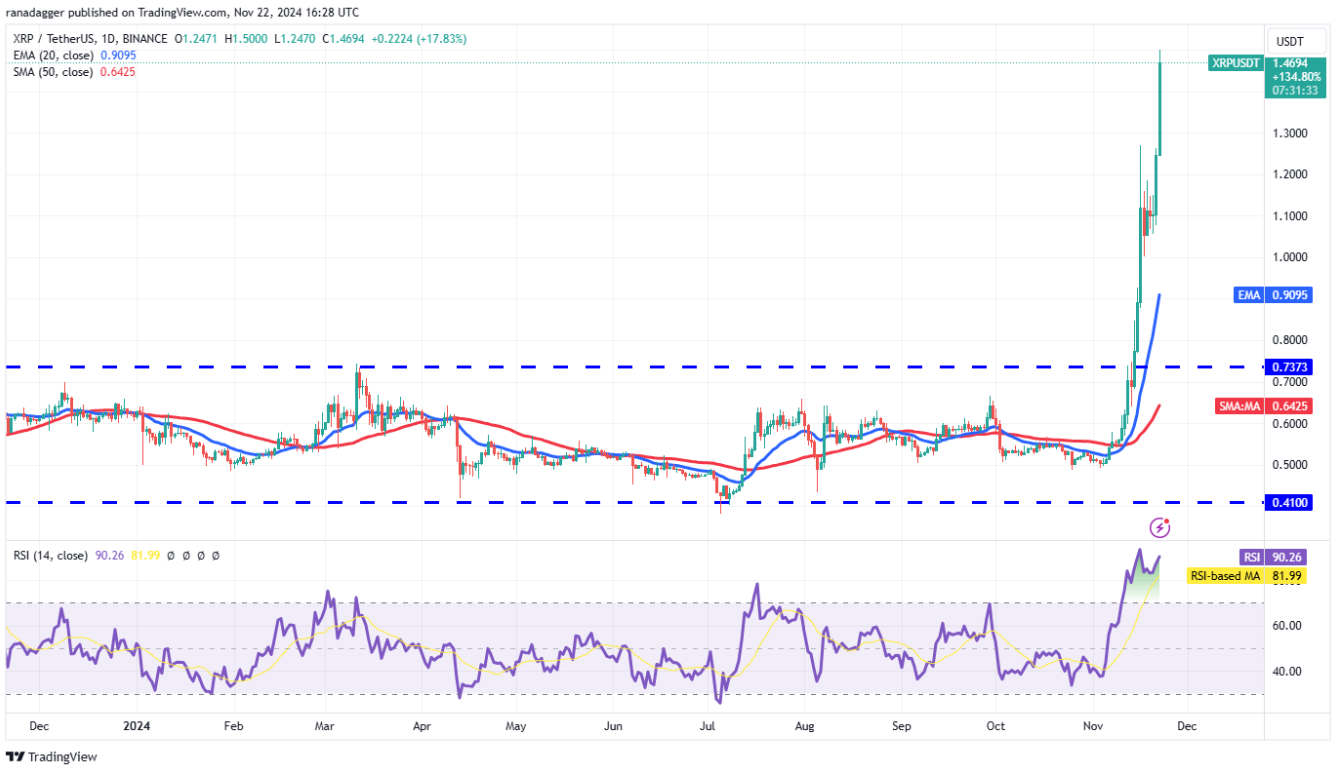
Task: Click the 0.6425 SMA axis value
Action: [1290, 406]
